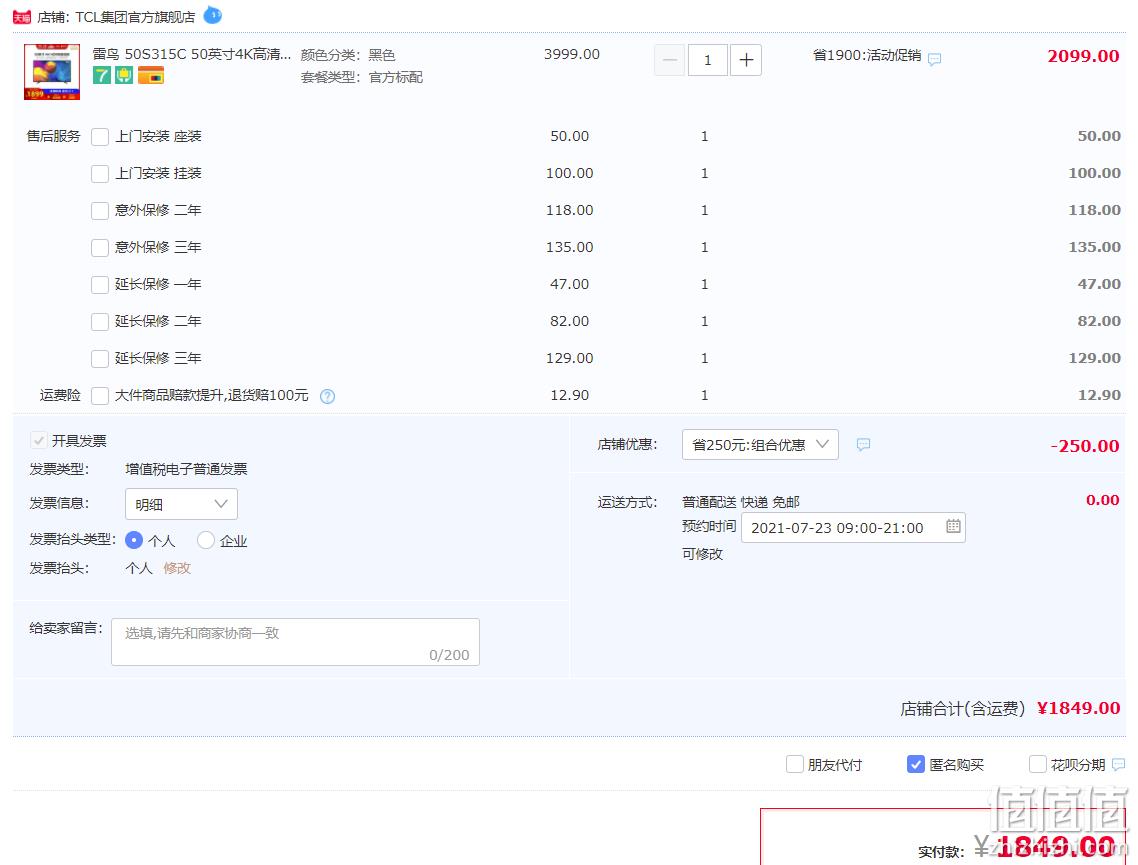
Task: Check the 意外保修 二年 checkbox
Action: pos(100,210)
